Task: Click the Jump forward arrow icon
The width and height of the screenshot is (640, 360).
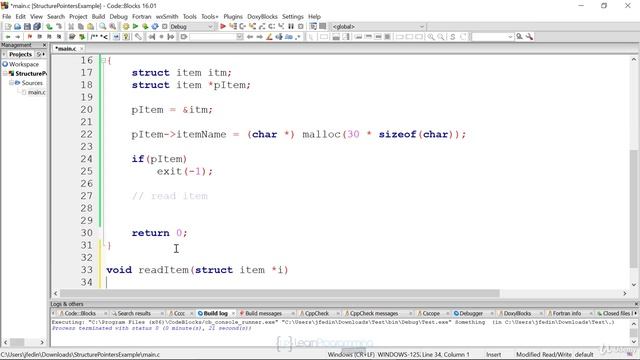Action: [x=18, y=37]
